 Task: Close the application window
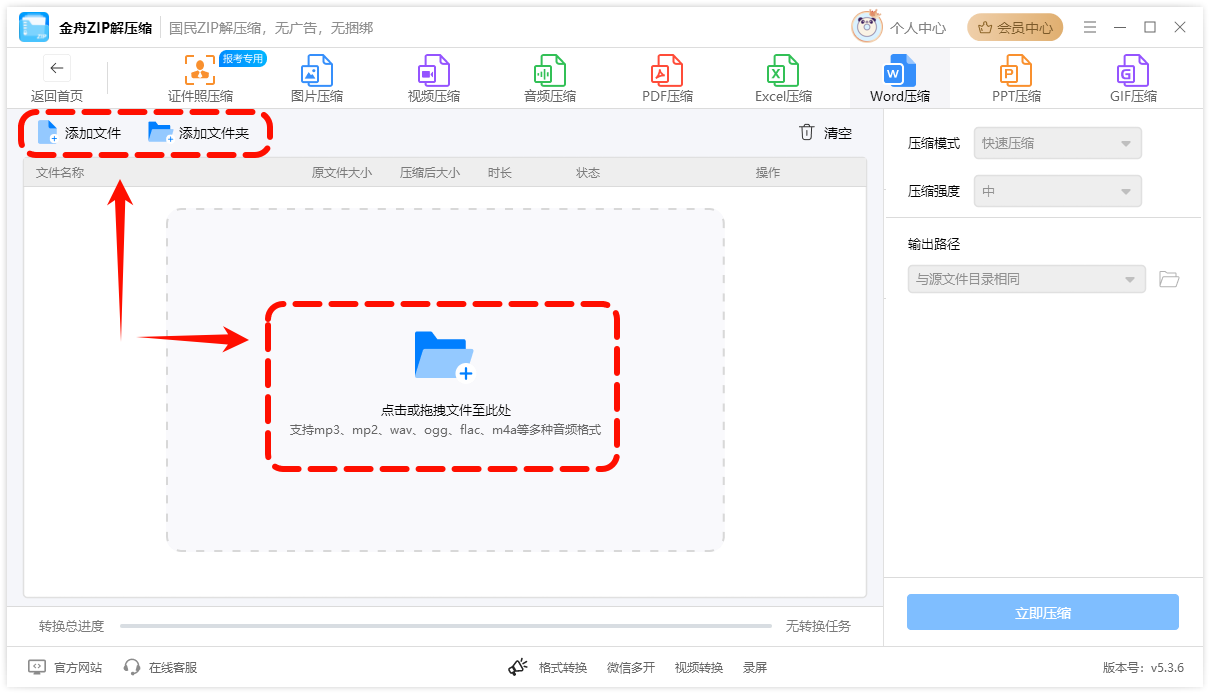tap(1180, 27)
